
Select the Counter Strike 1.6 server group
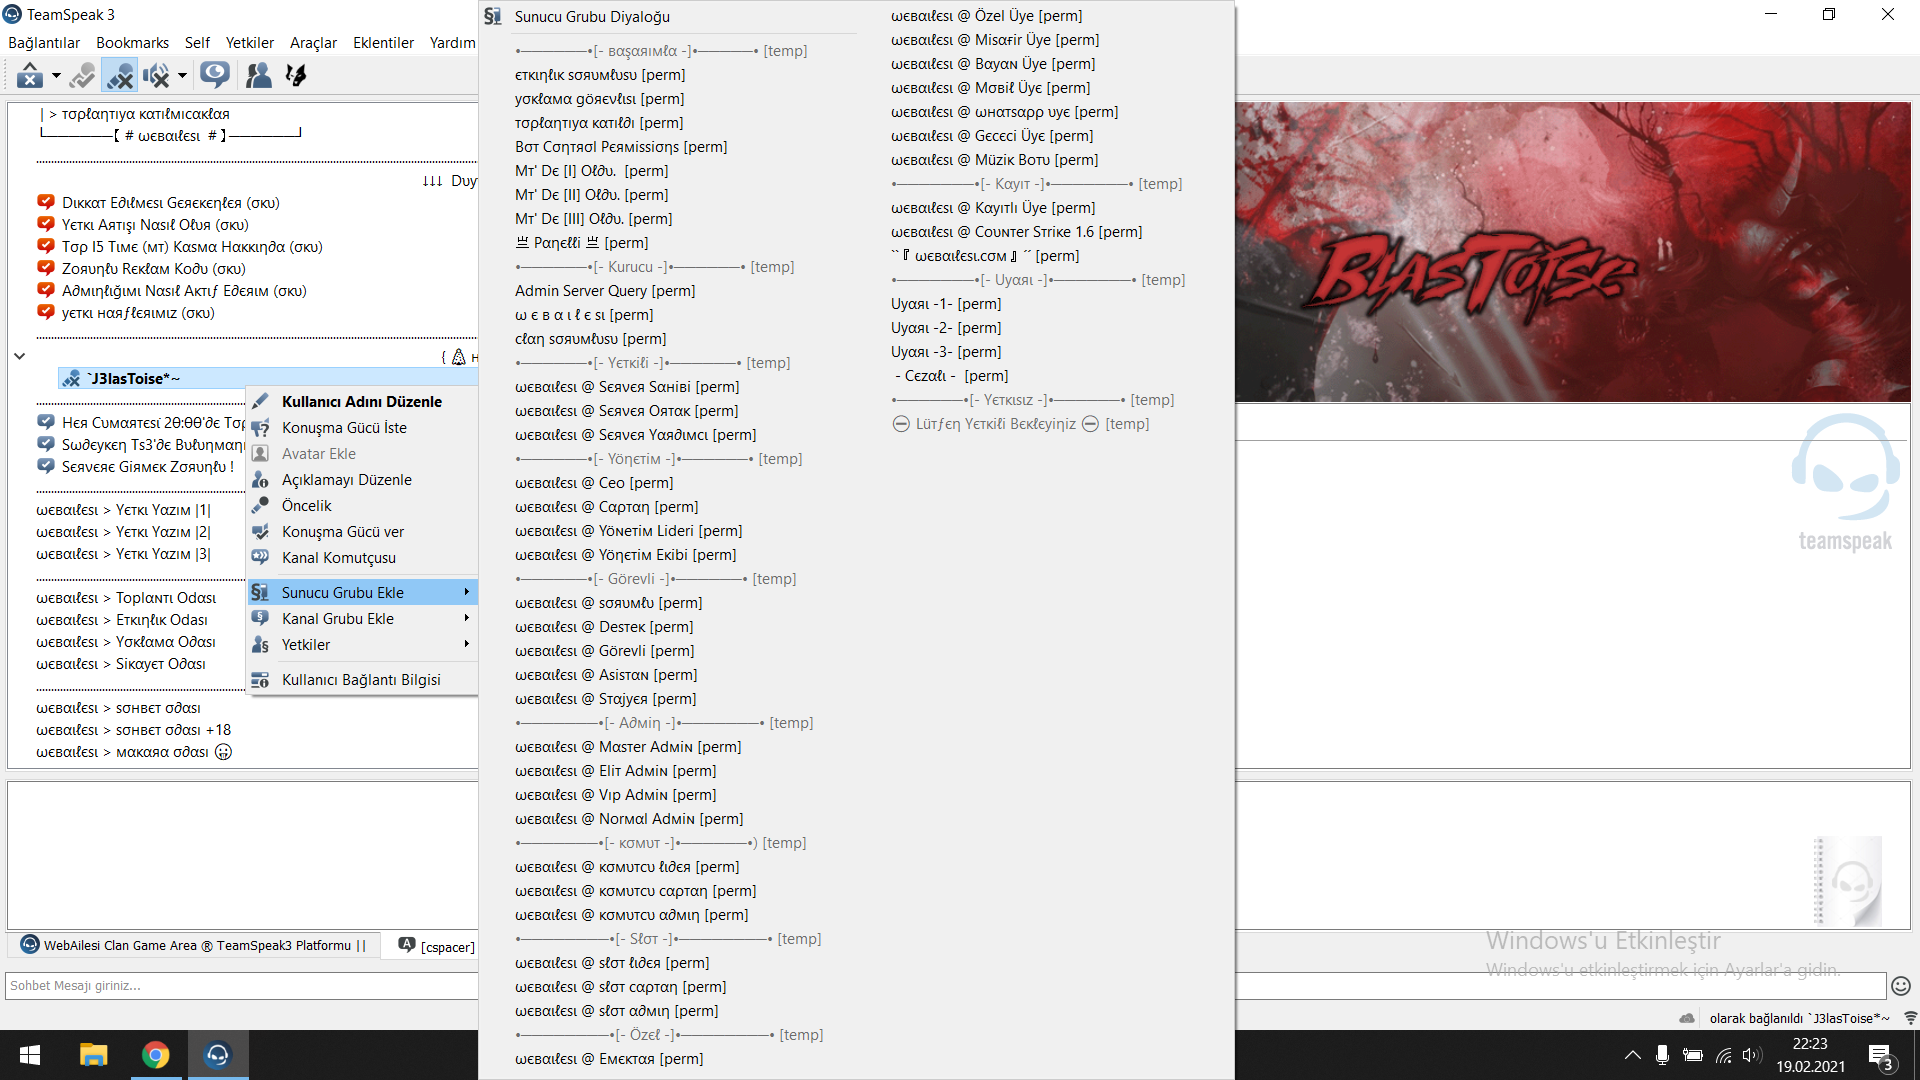(x=1017, y=232)
